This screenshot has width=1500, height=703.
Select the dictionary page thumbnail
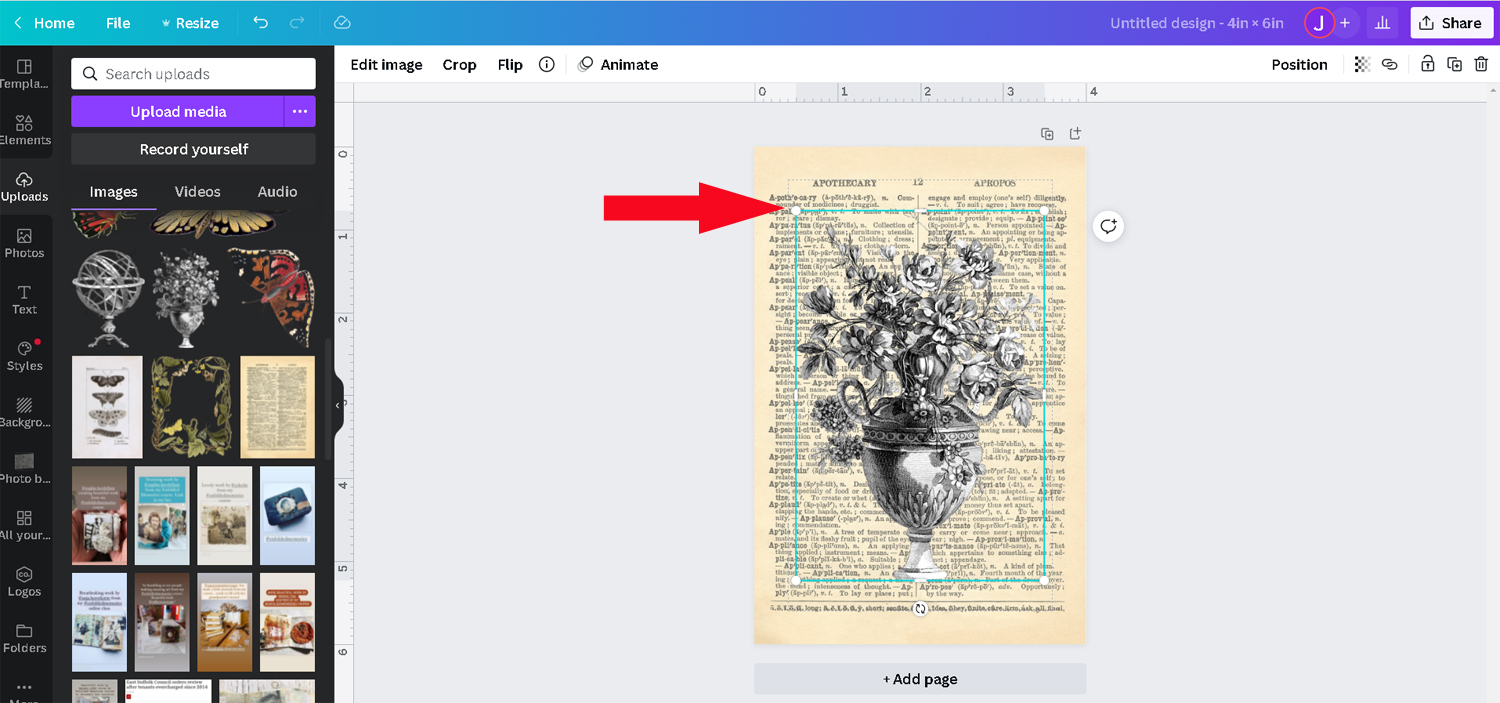click(x=278, y=407)
